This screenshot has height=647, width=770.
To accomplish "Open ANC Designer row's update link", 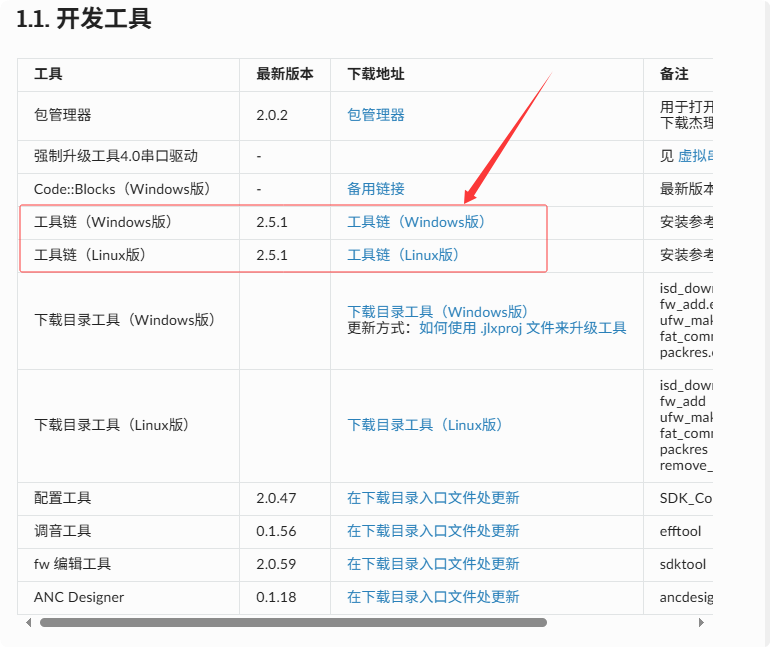I will coord(433,597).
